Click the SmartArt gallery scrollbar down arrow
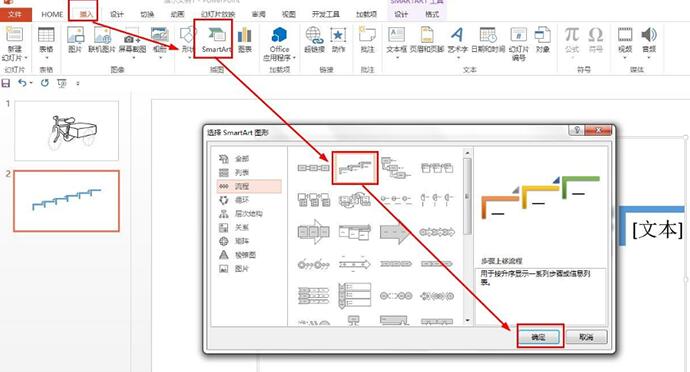This screenshot has height=372, width=690. coord(467,320)
